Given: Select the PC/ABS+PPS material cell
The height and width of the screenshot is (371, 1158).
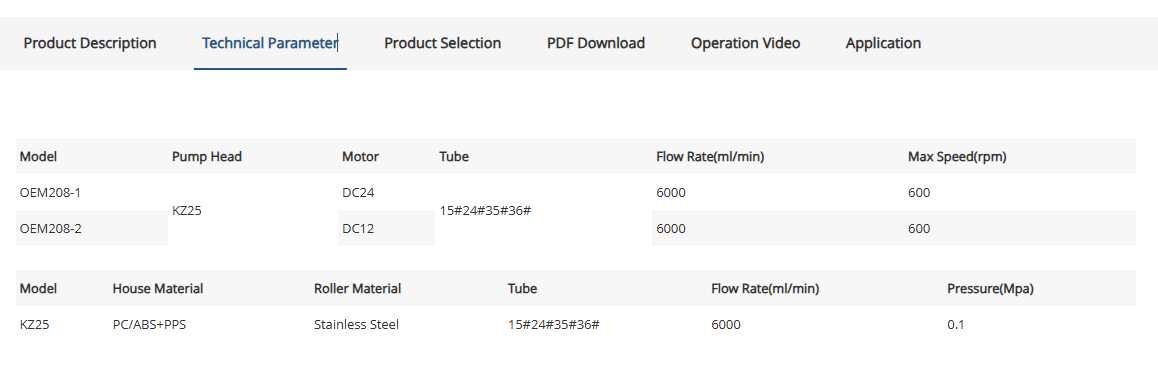Looking at the screenshot, I should click(149, 324).
